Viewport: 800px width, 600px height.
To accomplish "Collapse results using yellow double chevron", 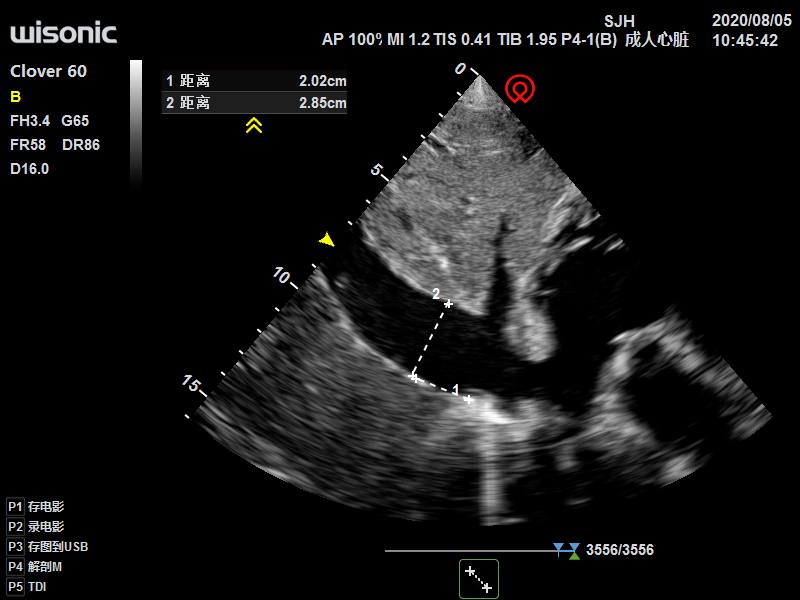I will [x=254, y=125].
